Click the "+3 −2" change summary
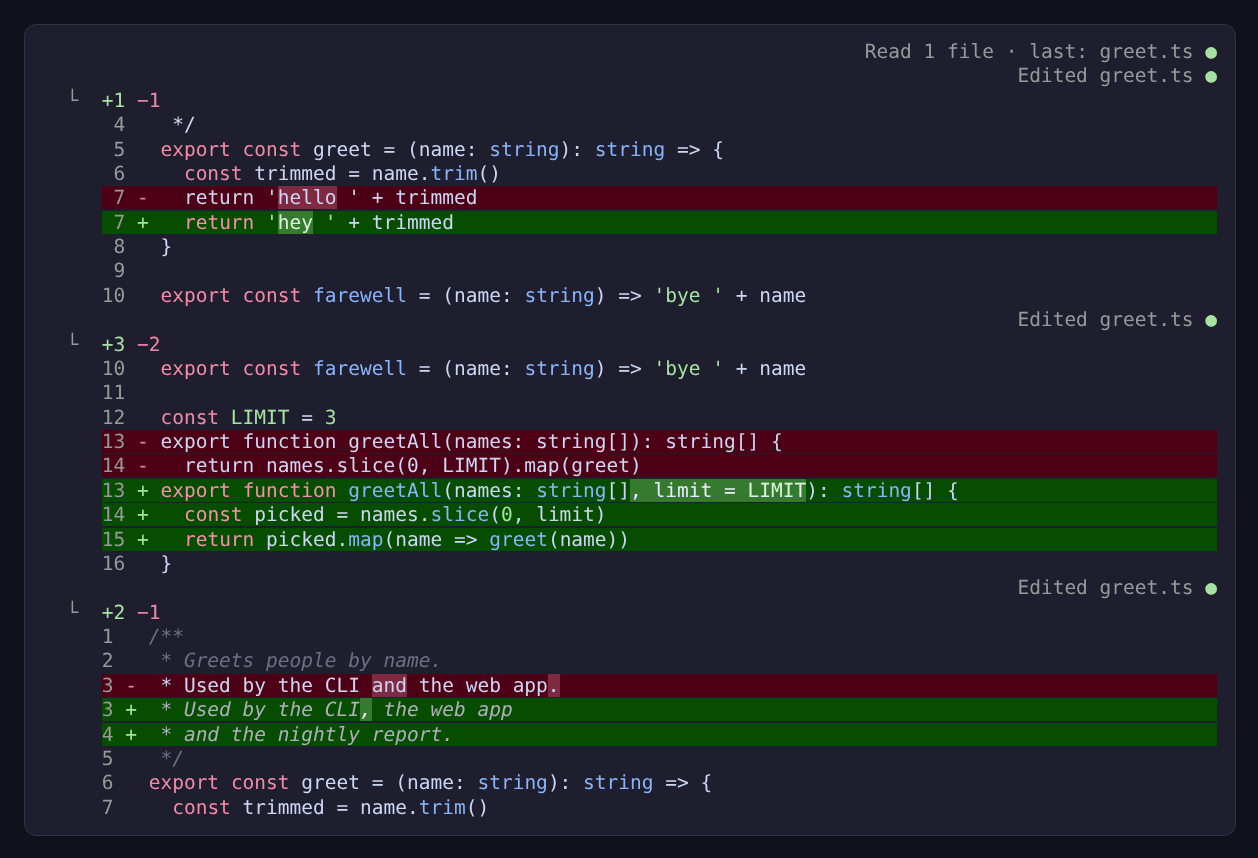Screen dimensions: 1258x858 coord(131,344)
